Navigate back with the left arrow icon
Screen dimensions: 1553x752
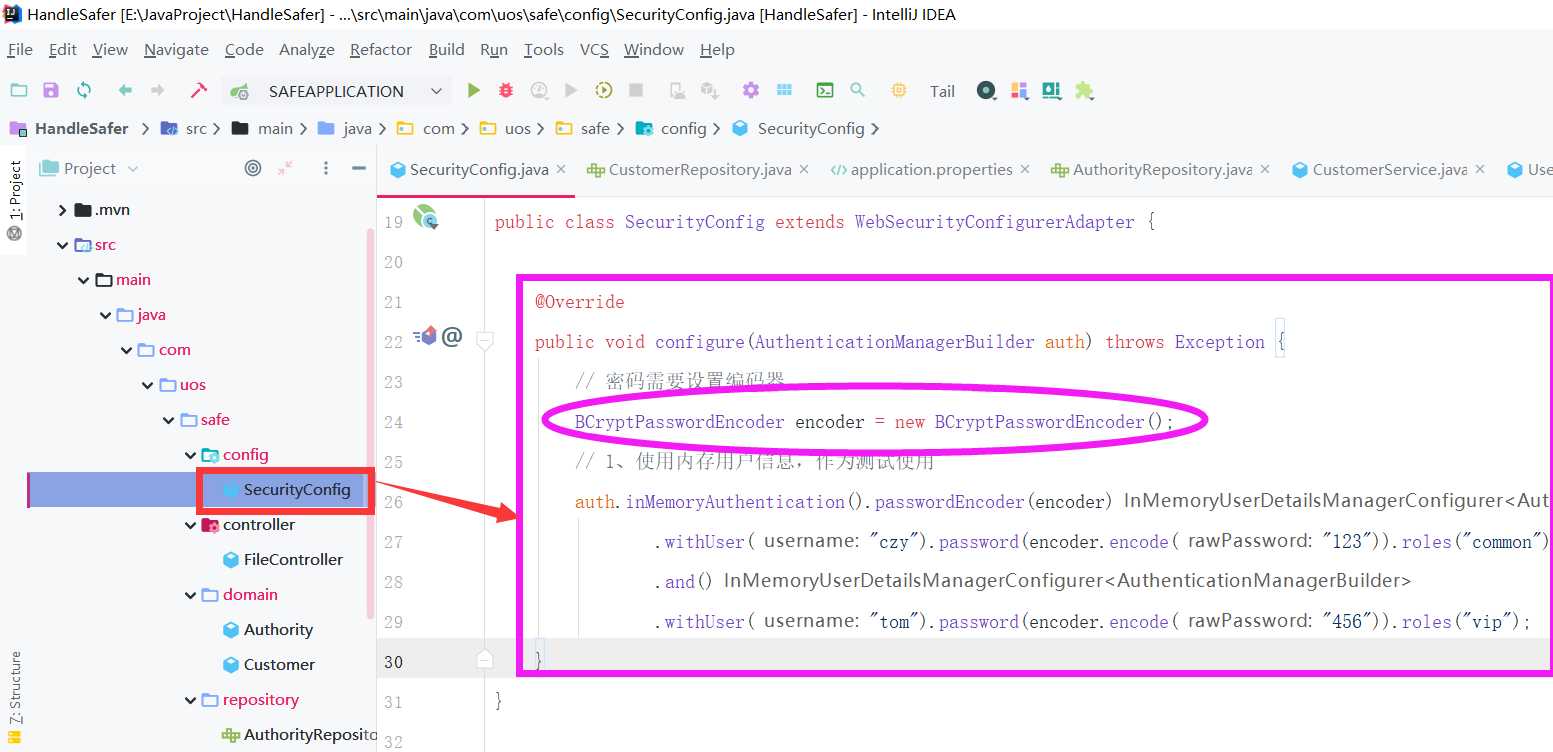(125, 90)
